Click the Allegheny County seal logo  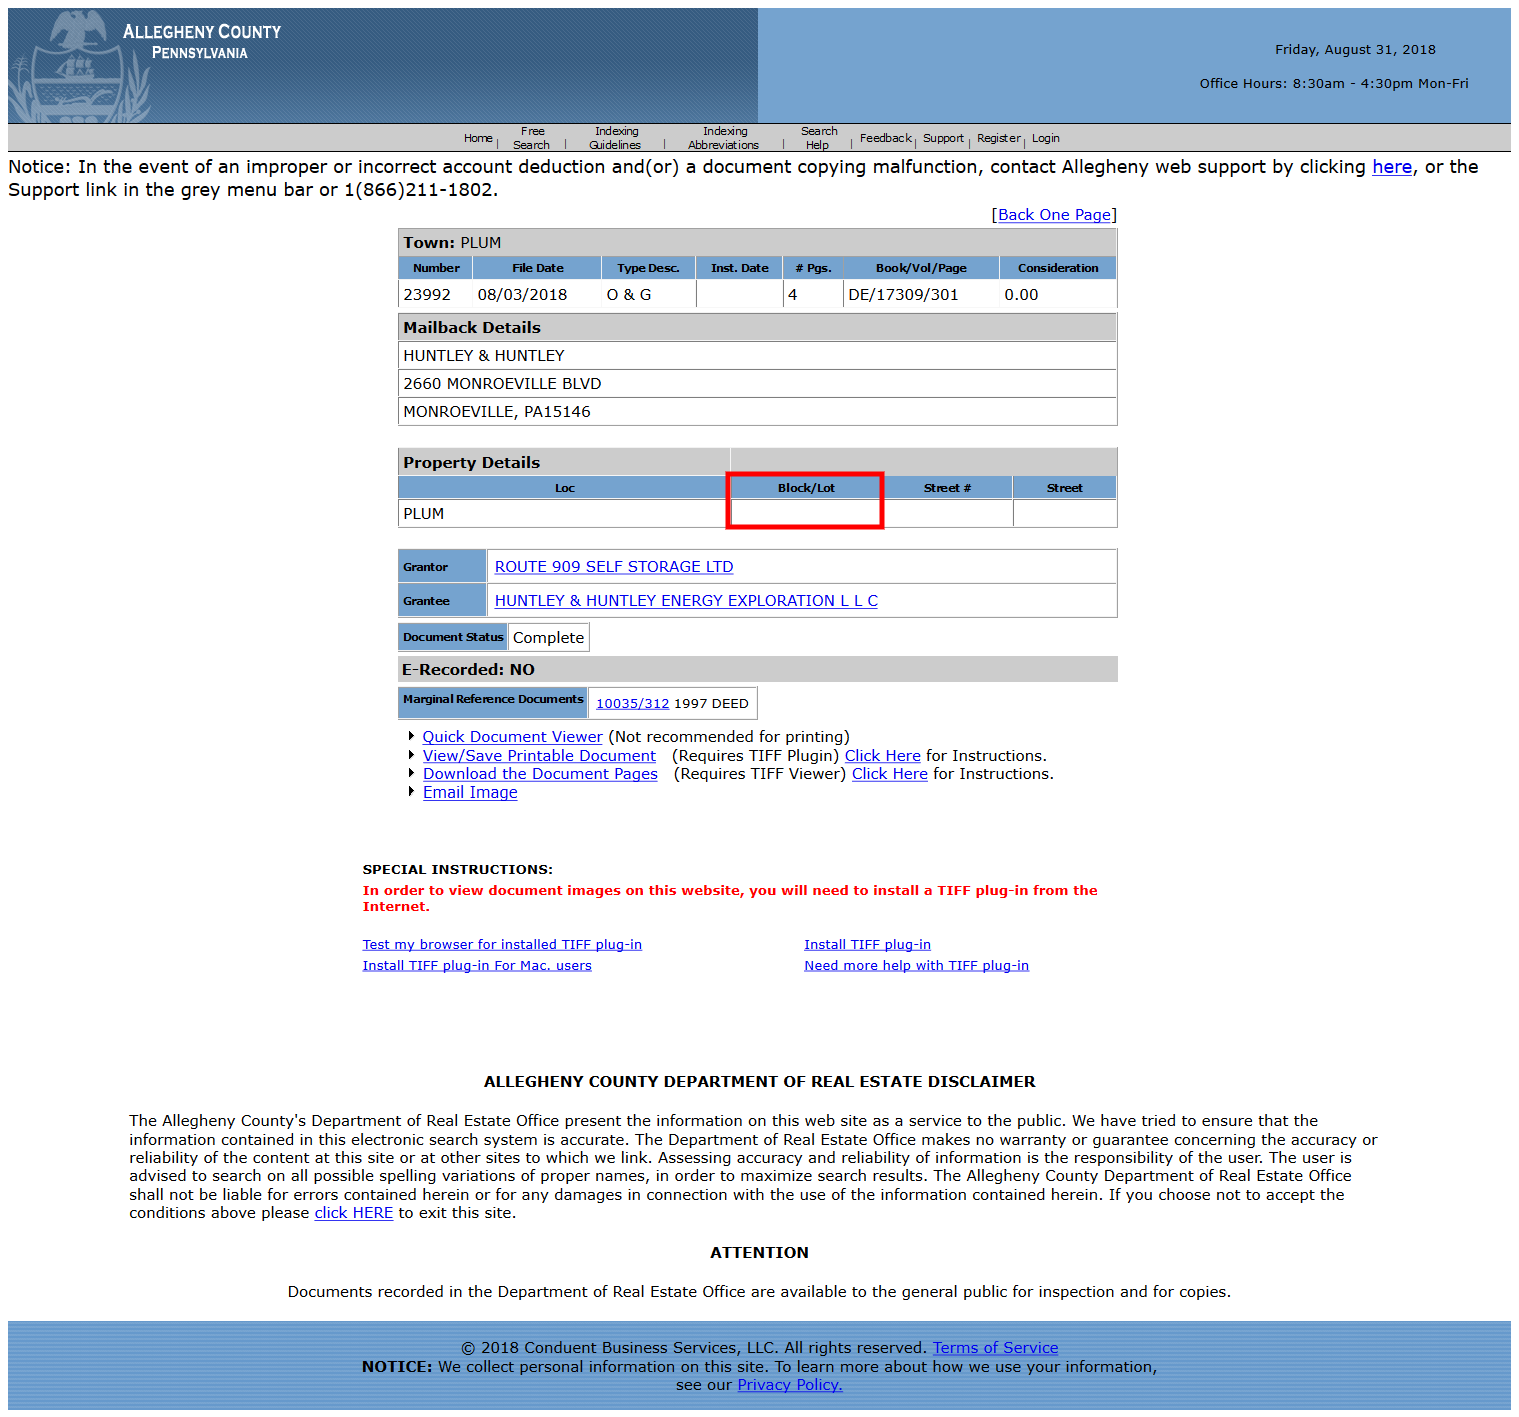coord(78,67)
